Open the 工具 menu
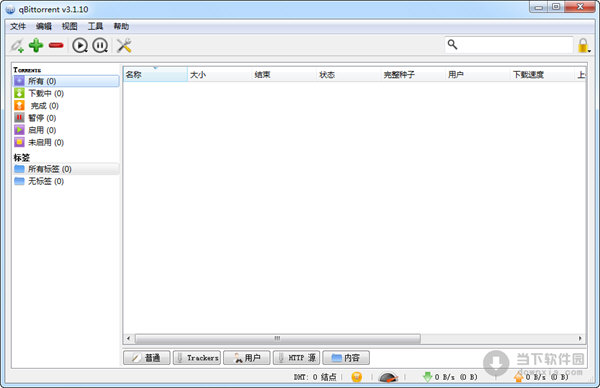 pyautogui.click(x=95, y=26)
